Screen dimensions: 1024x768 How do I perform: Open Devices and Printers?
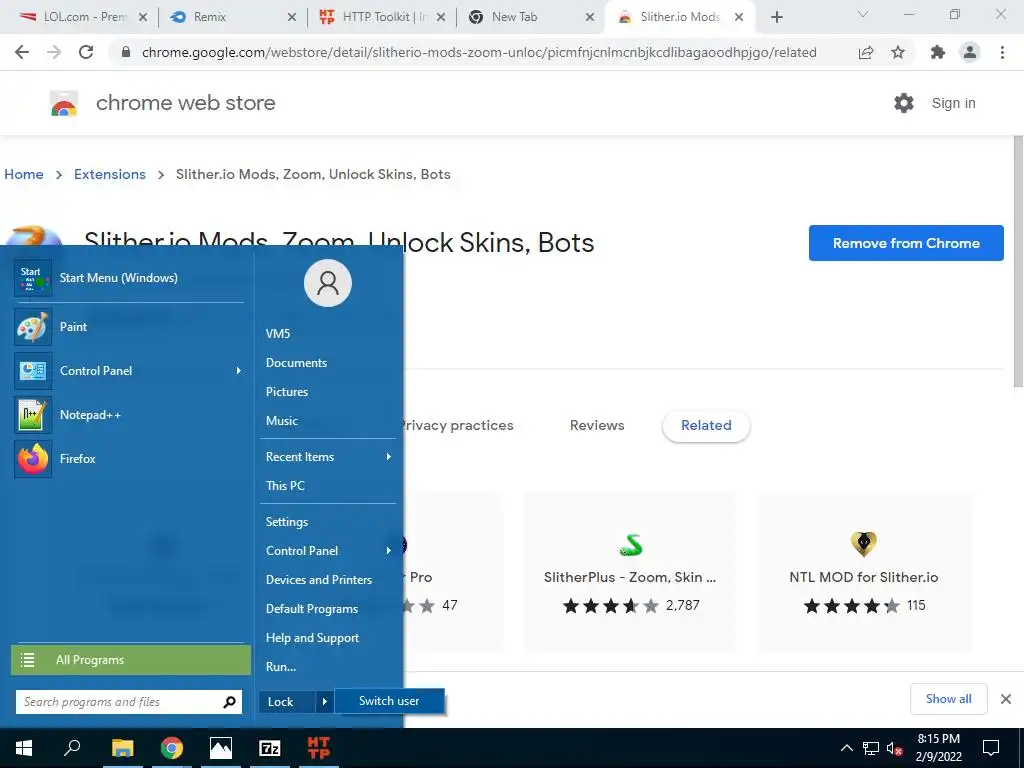point(319,580)
